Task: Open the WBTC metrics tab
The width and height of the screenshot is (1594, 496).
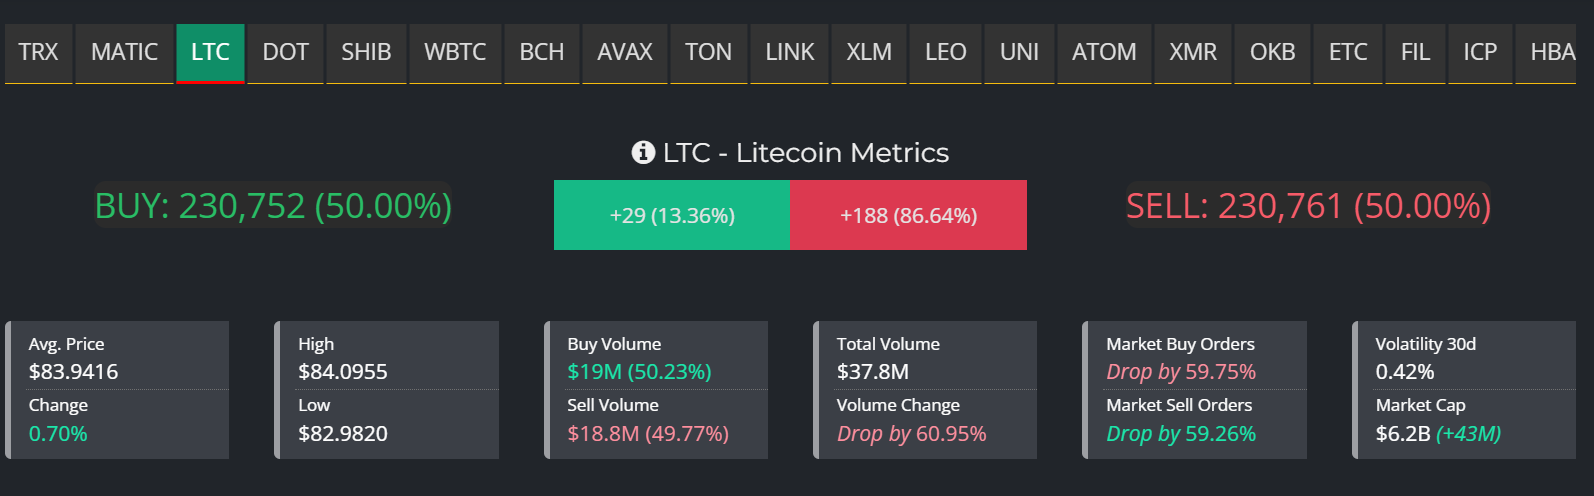Action: (455, 52)
